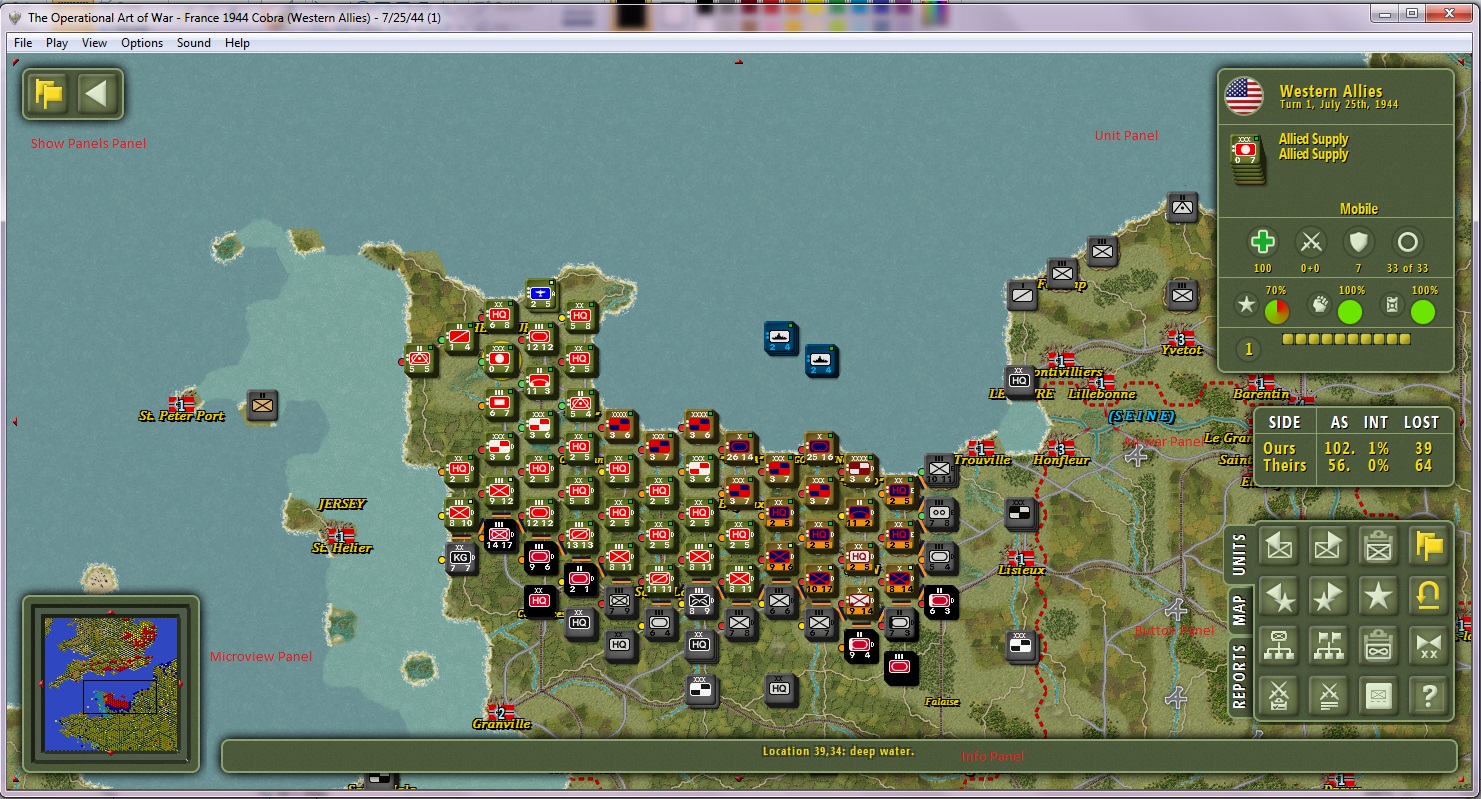Image resolution: width=1481 pixels, height=799 pixels.
Task: Switch to the REPORTS tab
Action: (x=1239, y=676)
